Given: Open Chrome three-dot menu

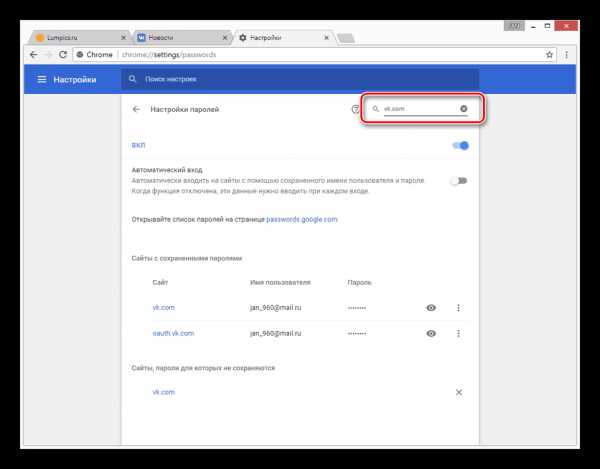Looking at the screenshot, I should click(x=566, y=55).
